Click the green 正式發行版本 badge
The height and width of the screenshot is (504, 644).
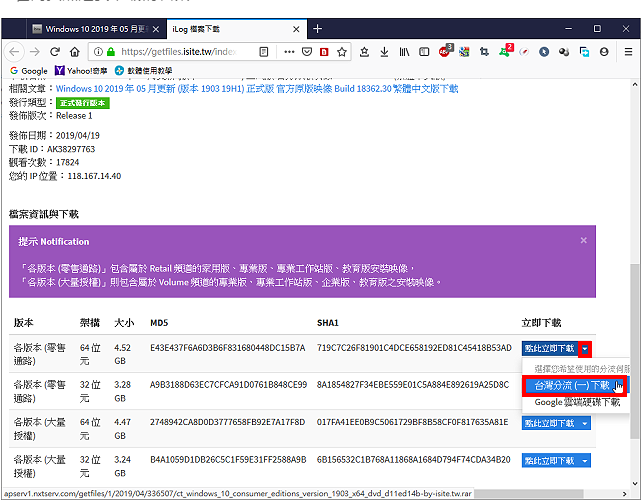(83, 103)
